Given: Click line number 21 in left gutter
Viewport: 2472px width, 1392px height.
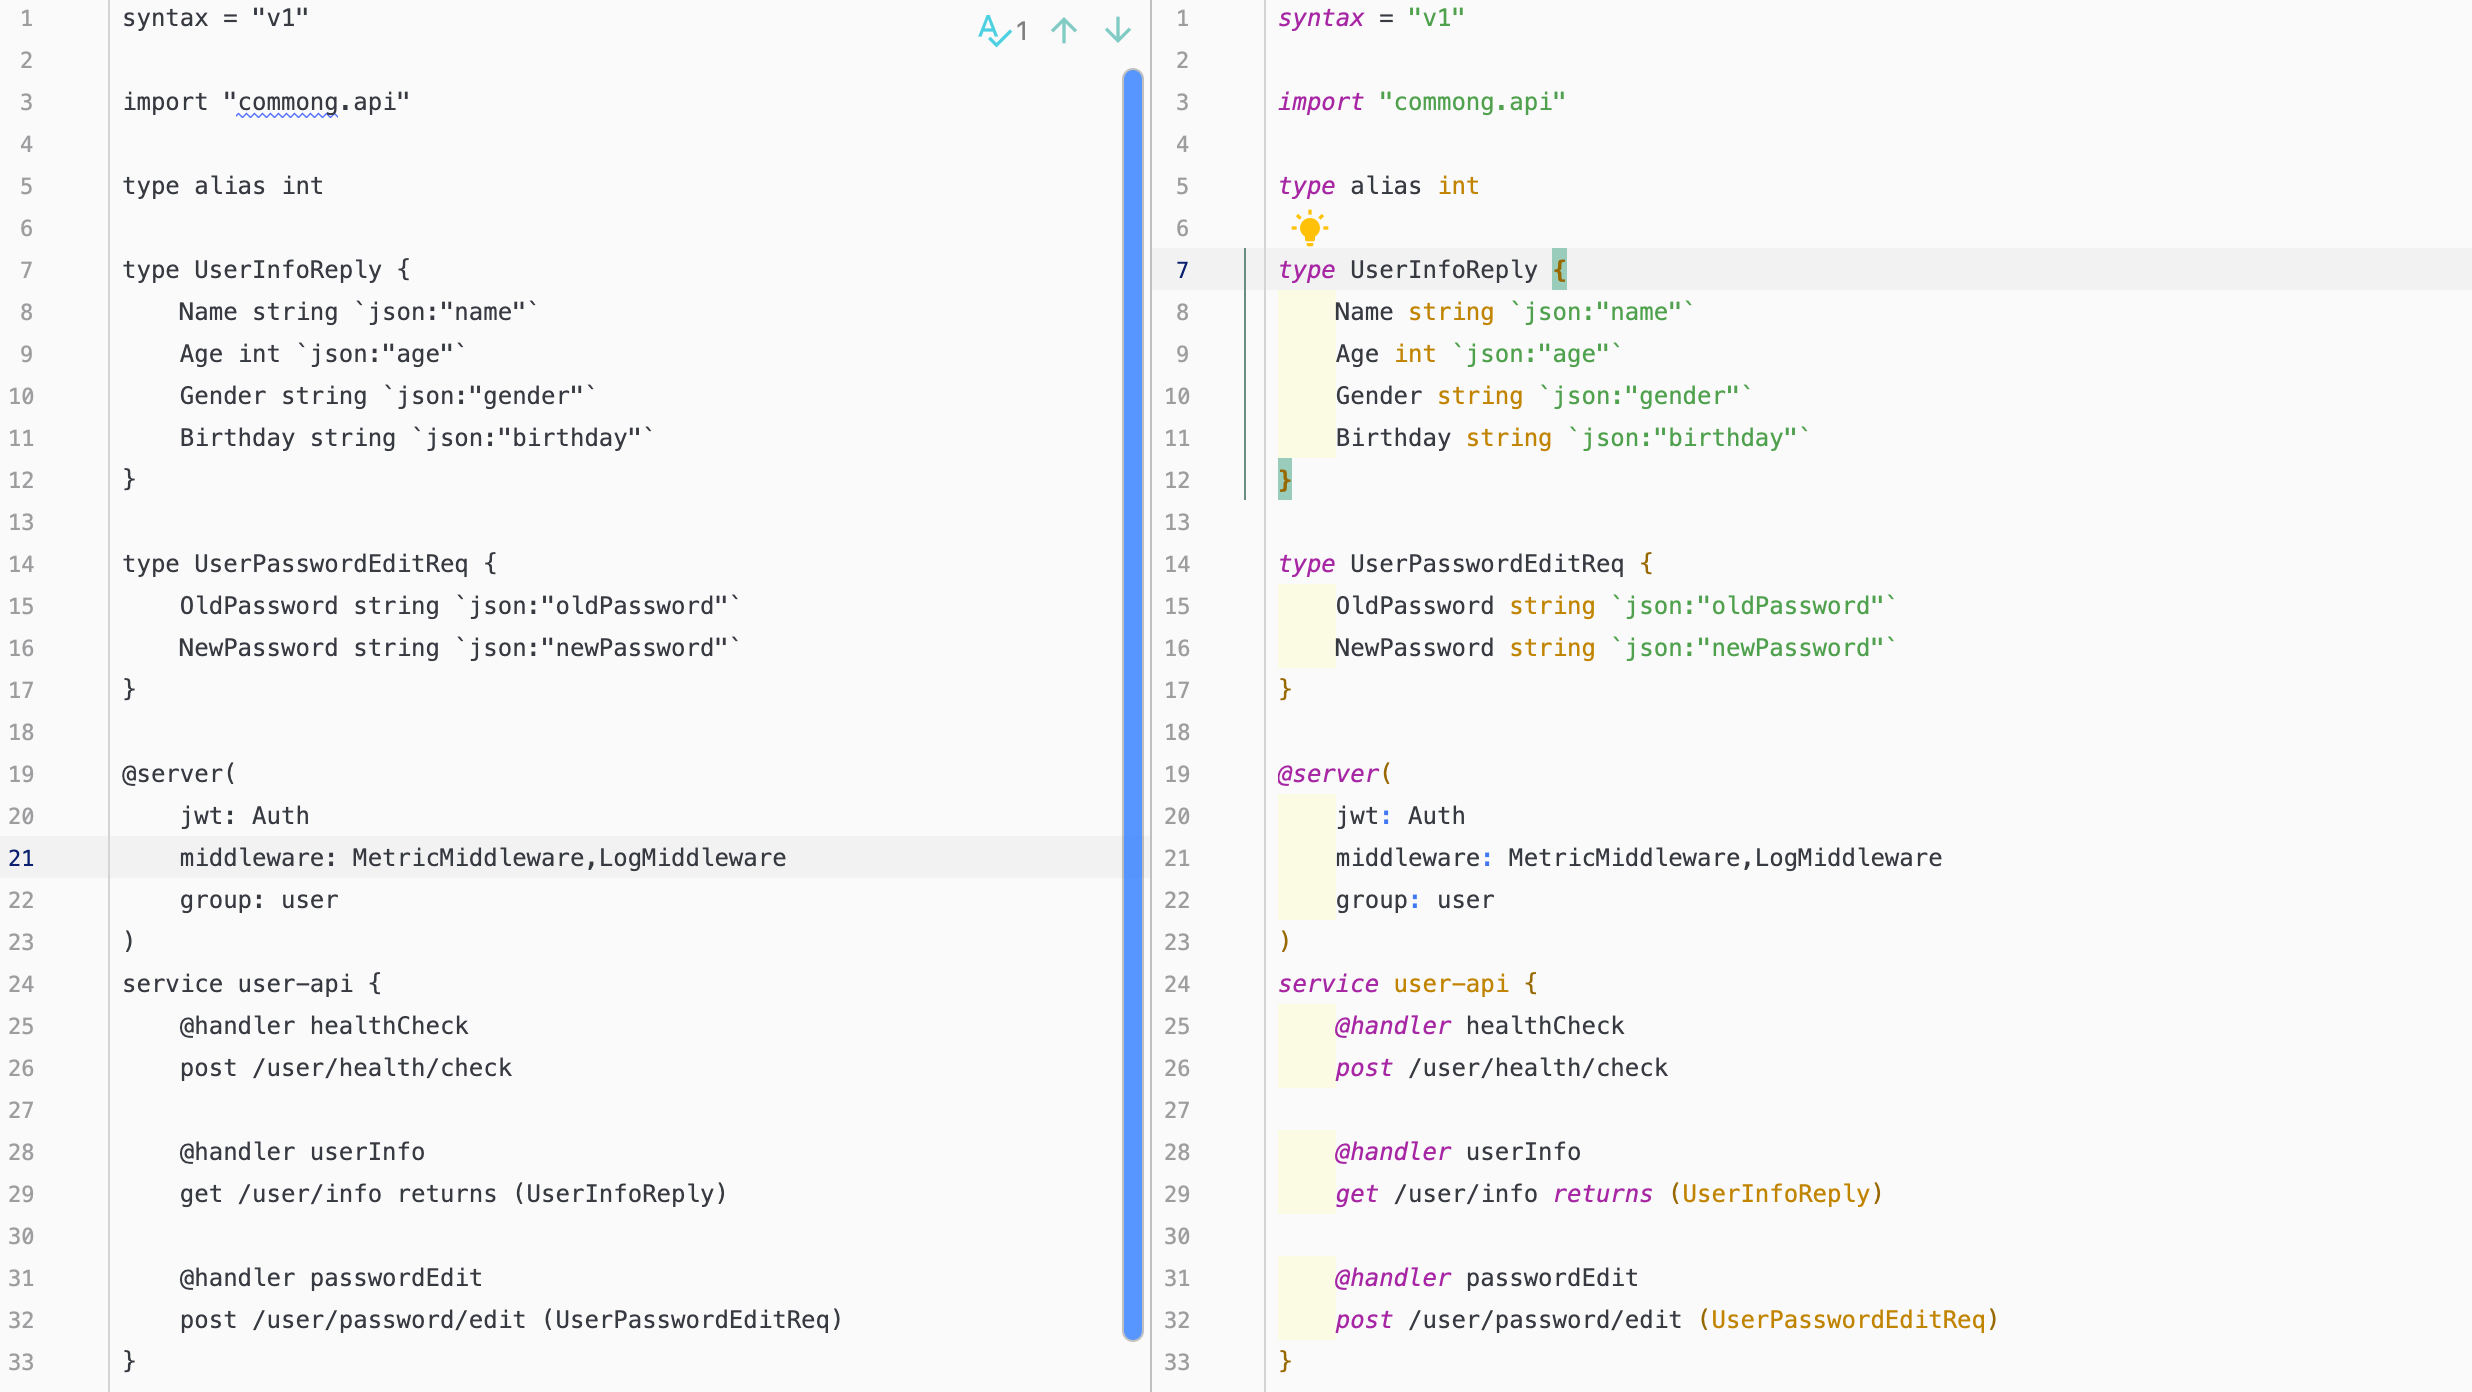Looking at the screenshot, I should coord(22,858).
